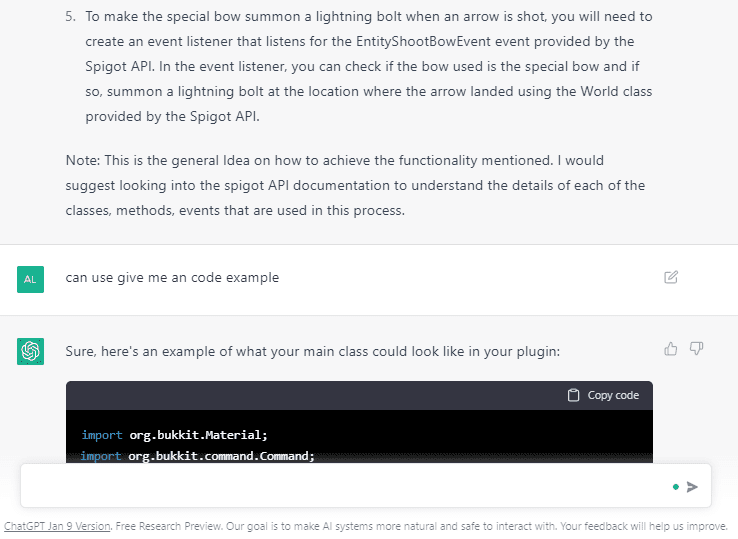Click the dark code block header bar
Viewport: 738px width, 539px height.
[300, 395]
